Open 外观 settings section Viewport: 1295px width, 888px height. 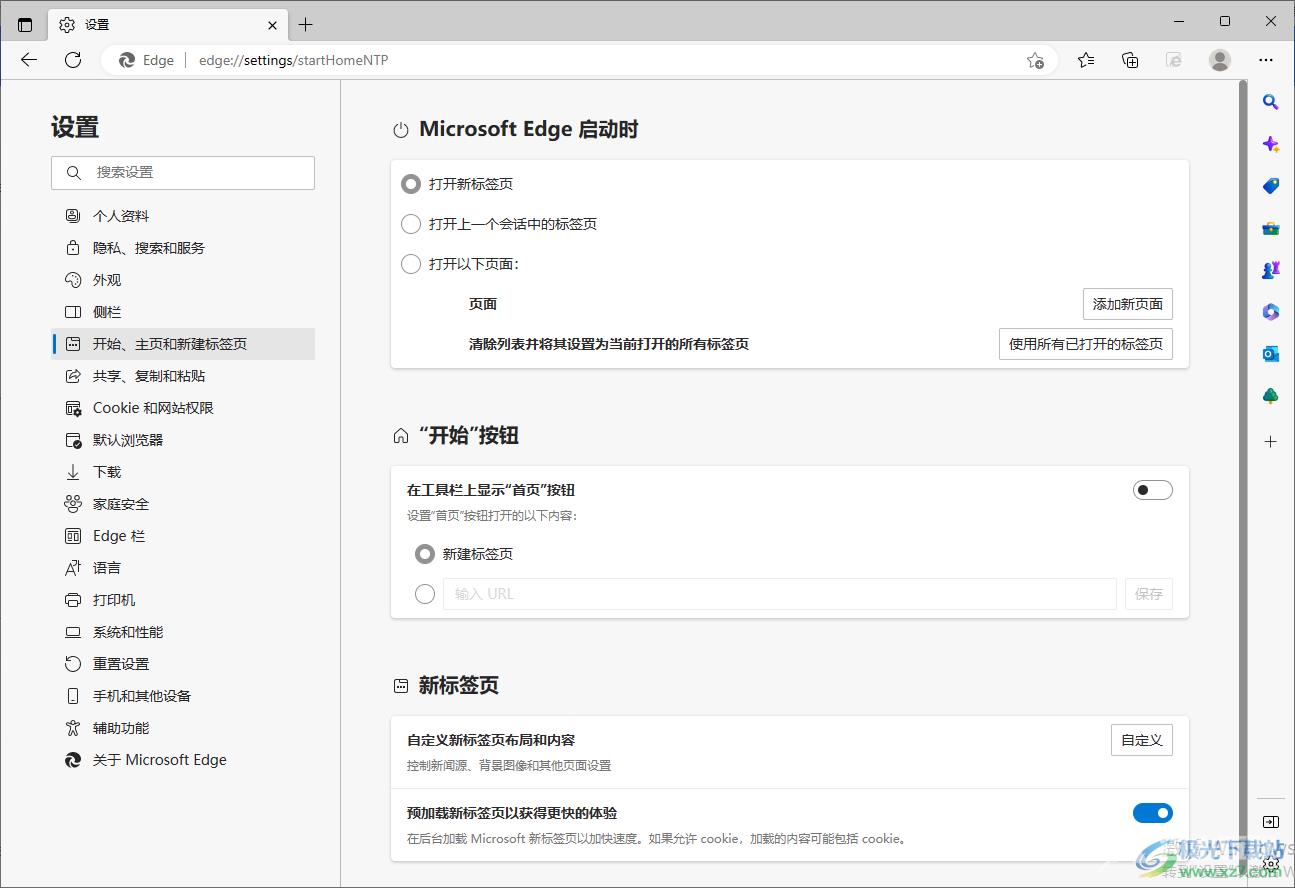[x=183, y=280]
